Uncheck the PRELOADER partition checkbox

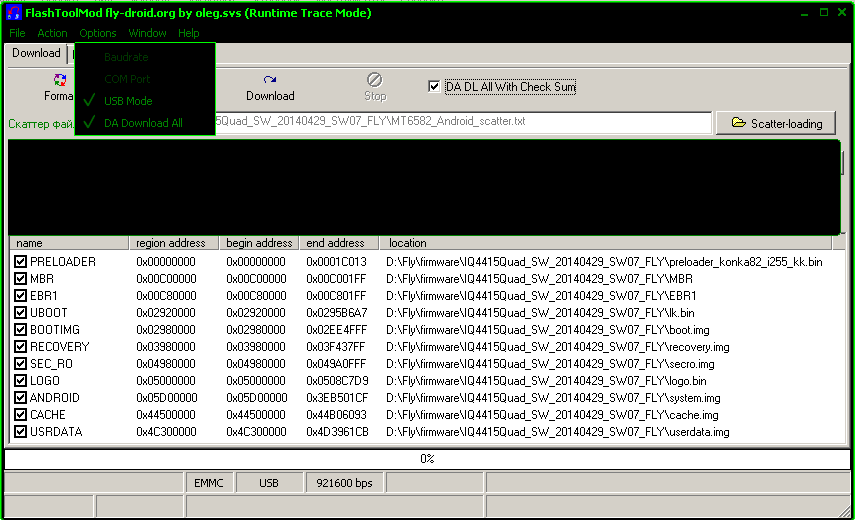pyautogui.click(x=20, y=262)
